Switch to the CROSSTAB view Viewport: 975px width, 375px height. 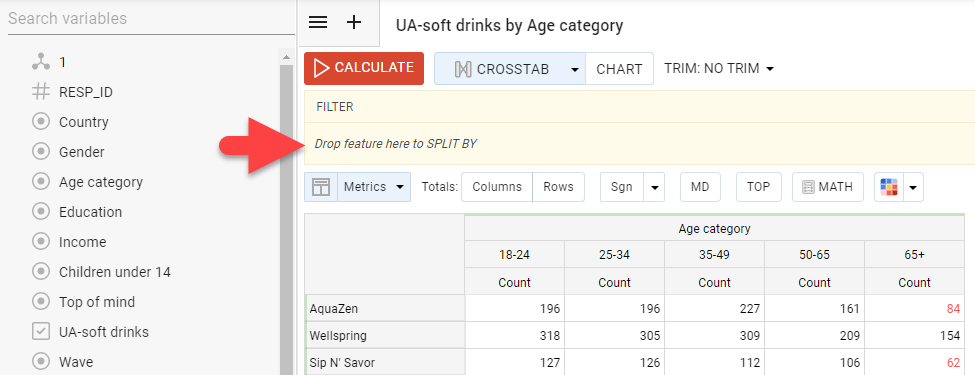coord(502,68)
